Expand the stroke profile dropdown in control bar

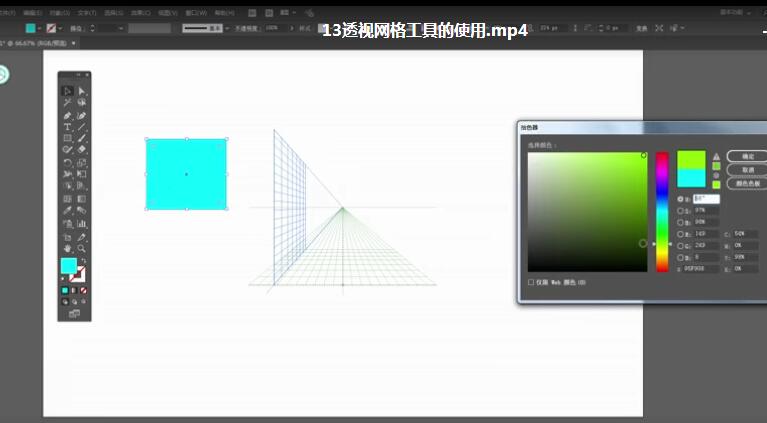[x=227, y=28]
